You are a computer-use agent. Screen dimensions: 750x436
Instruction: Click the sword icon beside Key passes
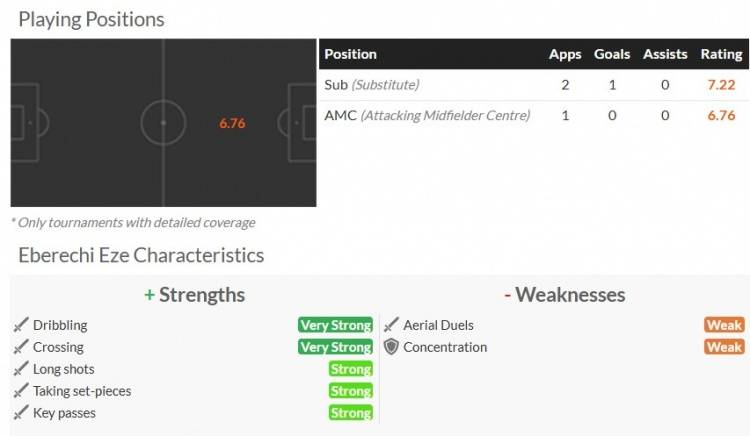(x=20, y=413)
